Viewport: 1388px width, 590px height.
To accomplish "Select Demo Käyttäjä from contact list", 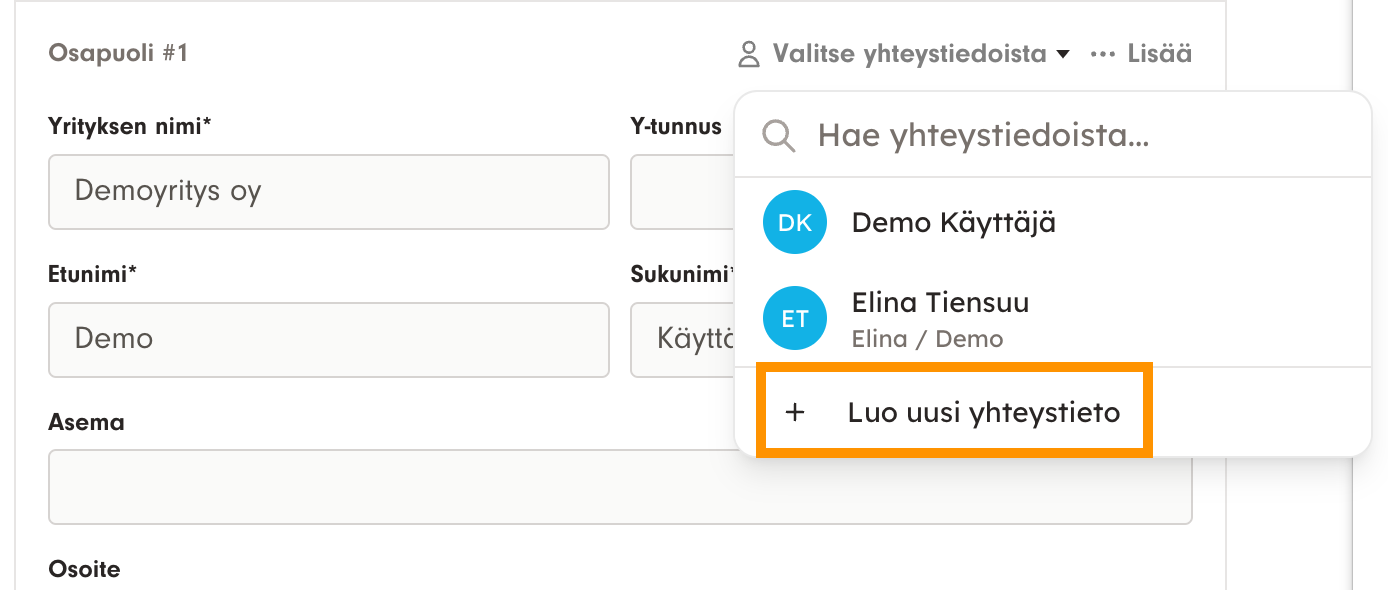I will tap(953, 223).
